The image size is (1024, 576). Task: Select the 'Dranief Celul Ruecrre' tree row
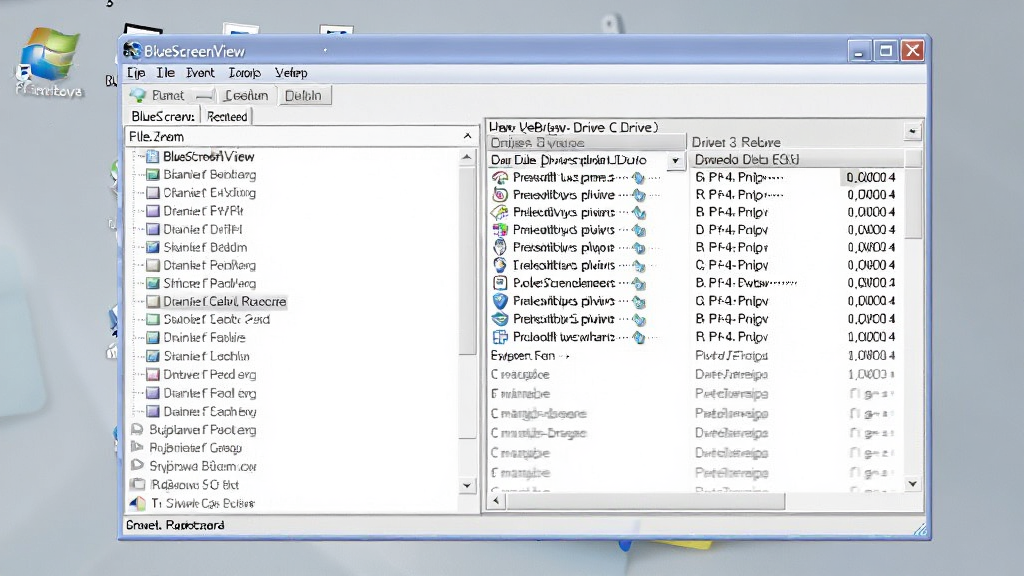point(225,302)
